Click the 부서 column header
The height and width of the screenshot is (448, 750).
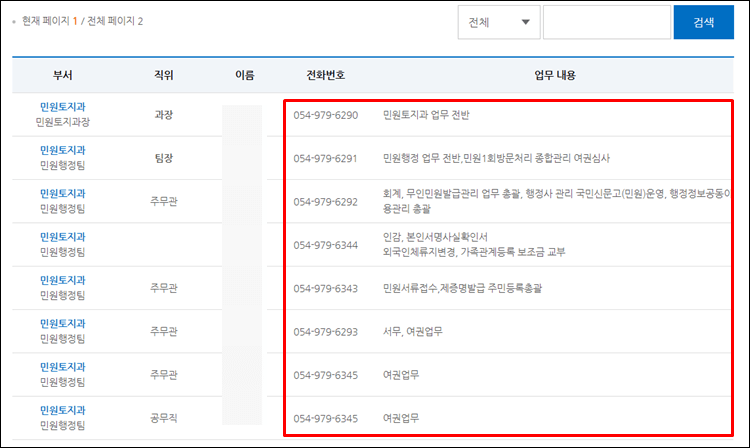pos(63,75)
